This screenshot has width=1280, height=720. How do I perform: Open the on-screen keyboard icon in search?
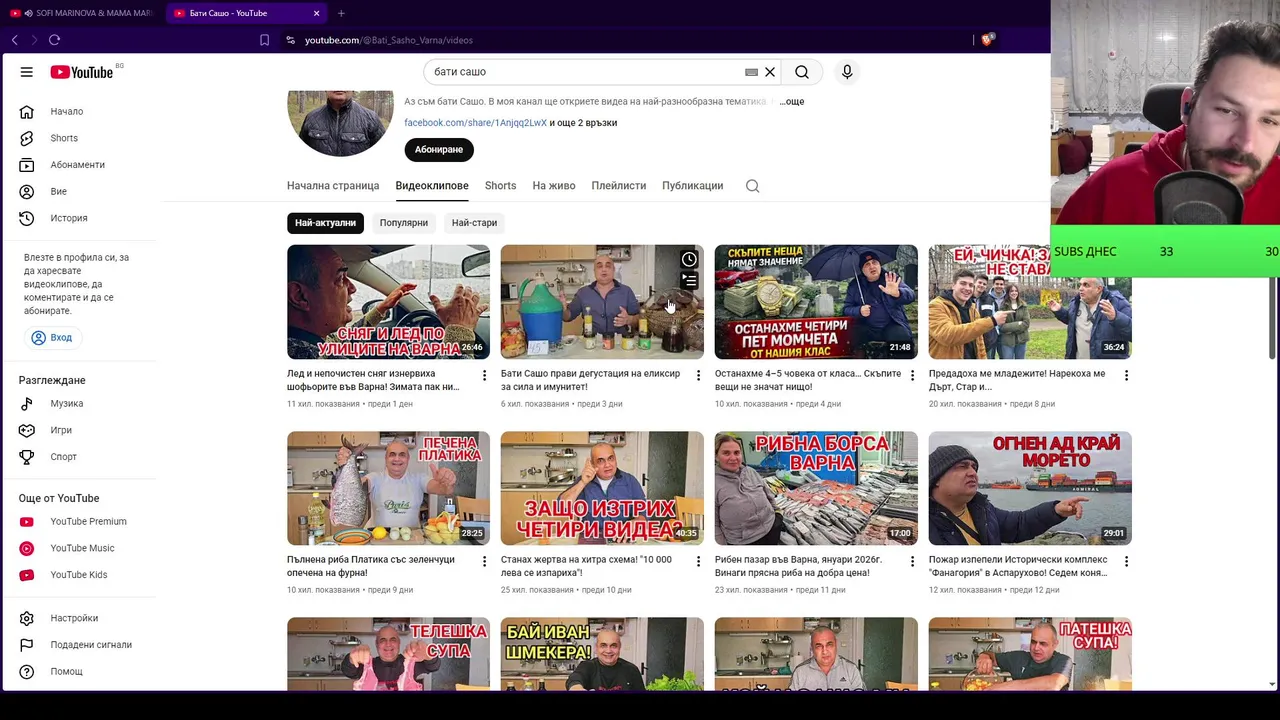(751, 72)
